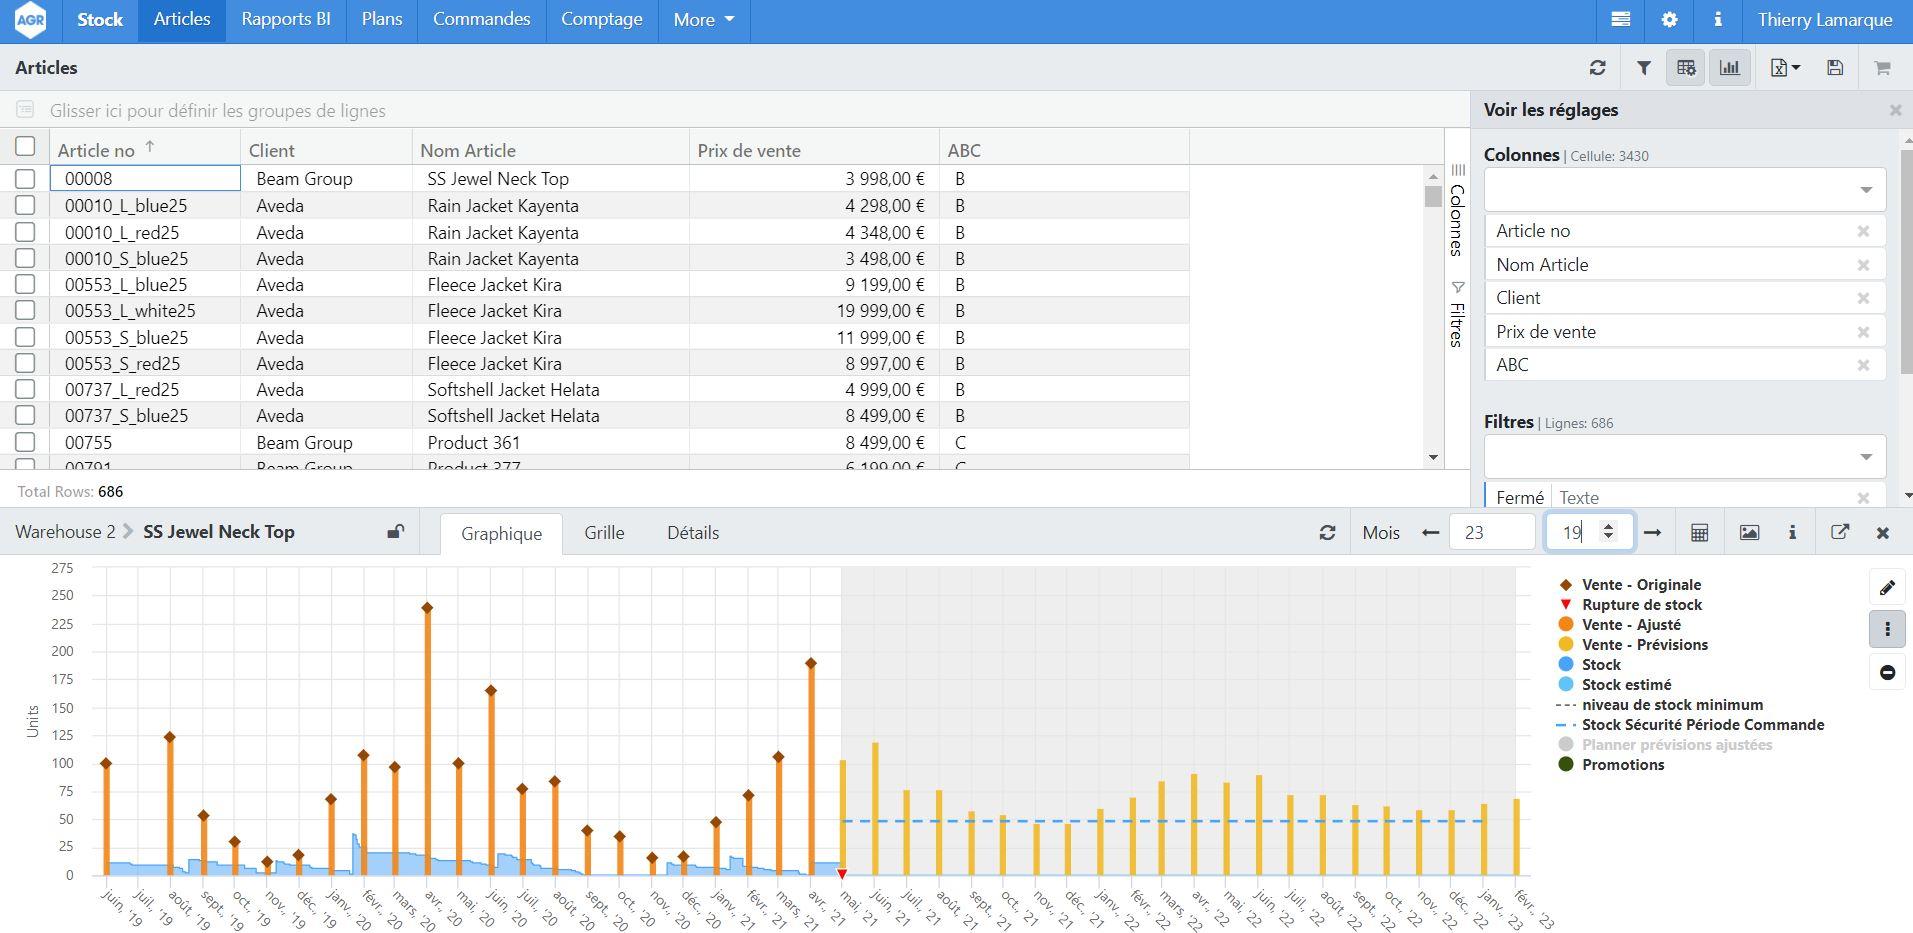
Task: Remove the Client column
Action: point(1863,298)
